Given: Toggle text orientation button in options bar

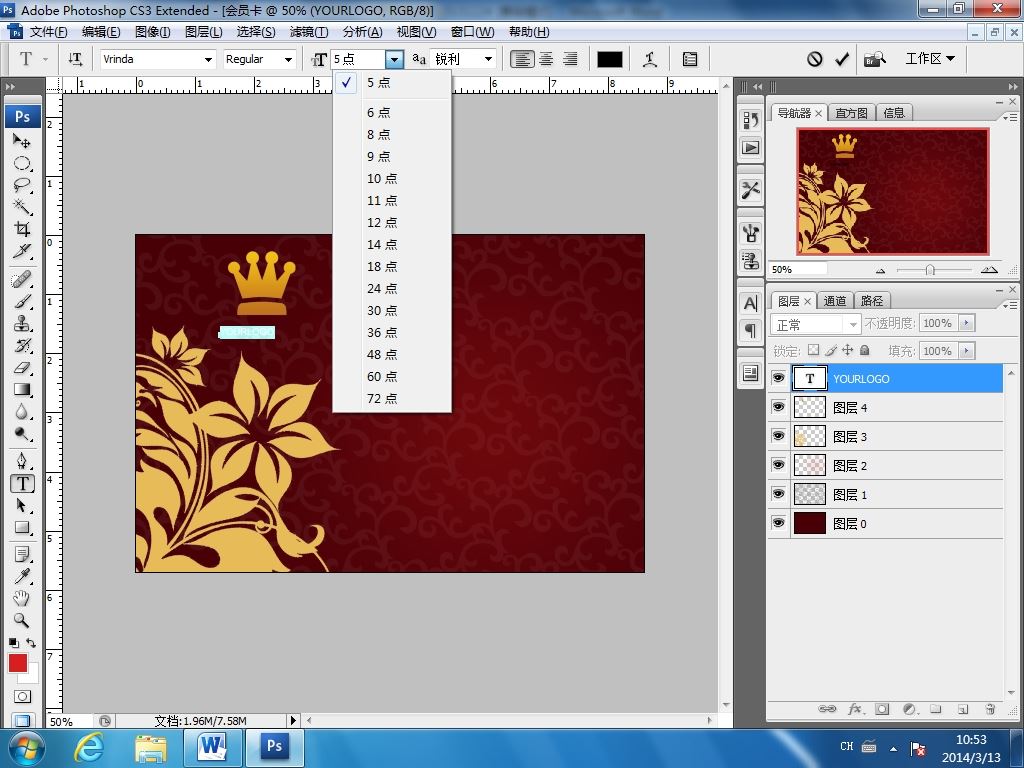Looking at the screenshot, I should pos(75,59).
